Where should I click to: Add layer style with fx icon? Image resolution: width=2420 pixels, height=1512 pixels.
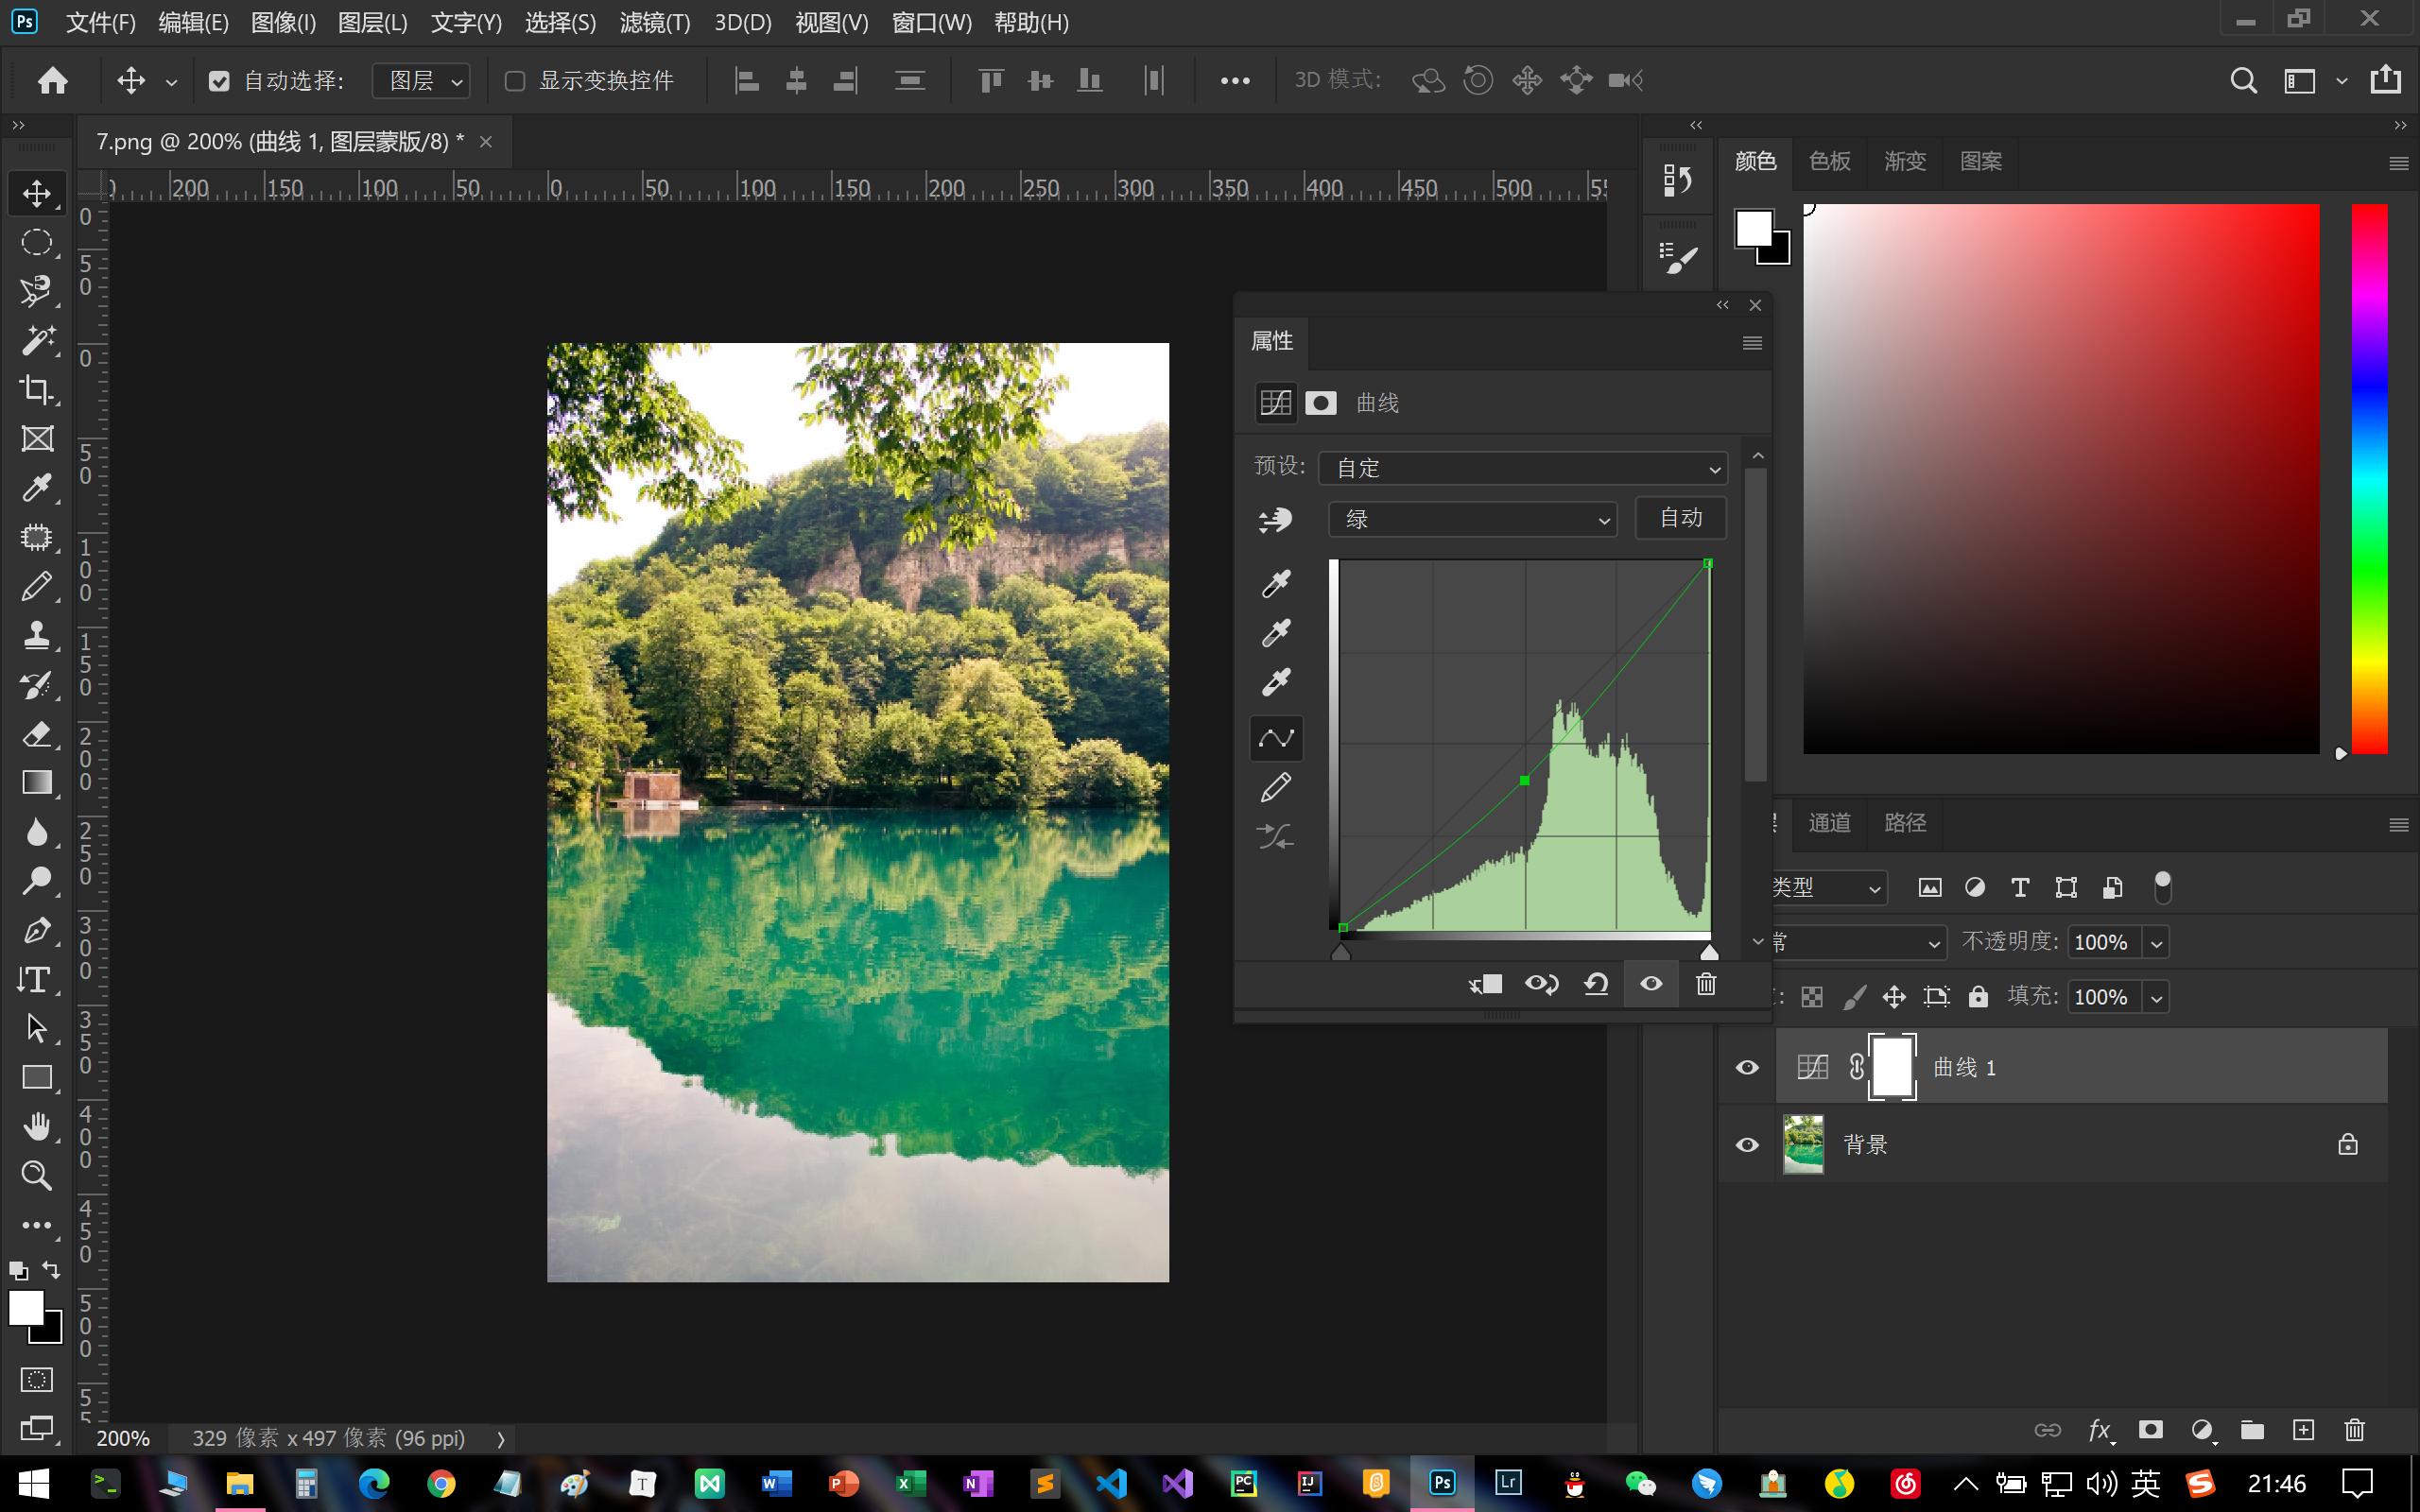pyautogui.click(x=2100, y=1430)
